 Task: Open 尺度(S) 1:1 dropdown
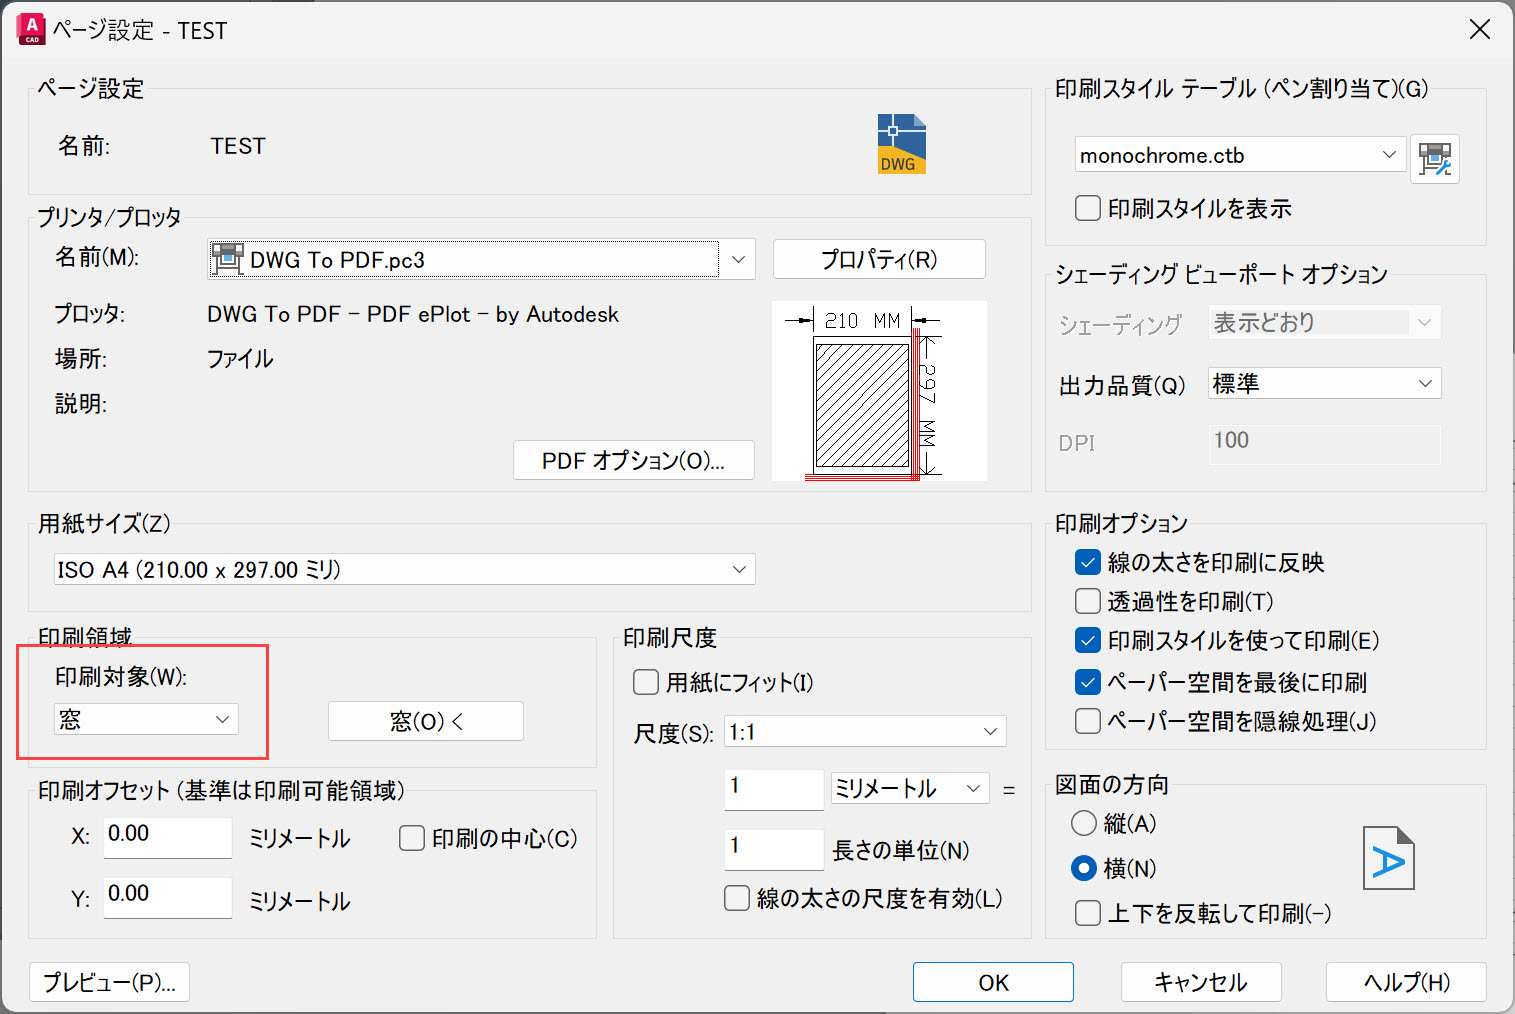click(865, 731)
